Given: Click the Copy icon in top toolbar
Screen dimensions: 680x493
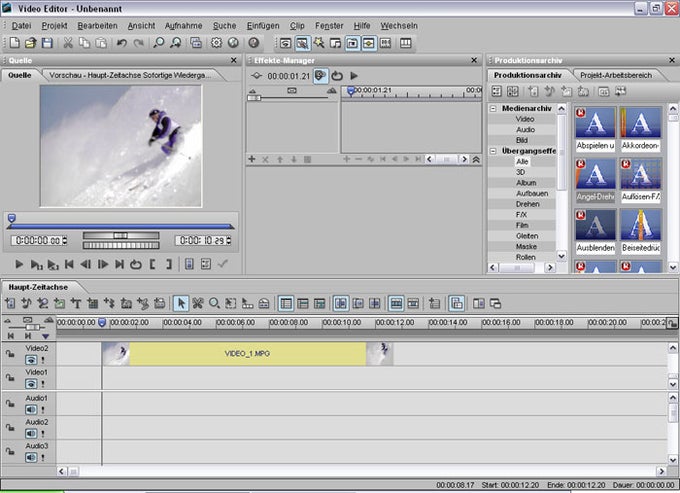Looking at the screenshot, I should 85,43.
